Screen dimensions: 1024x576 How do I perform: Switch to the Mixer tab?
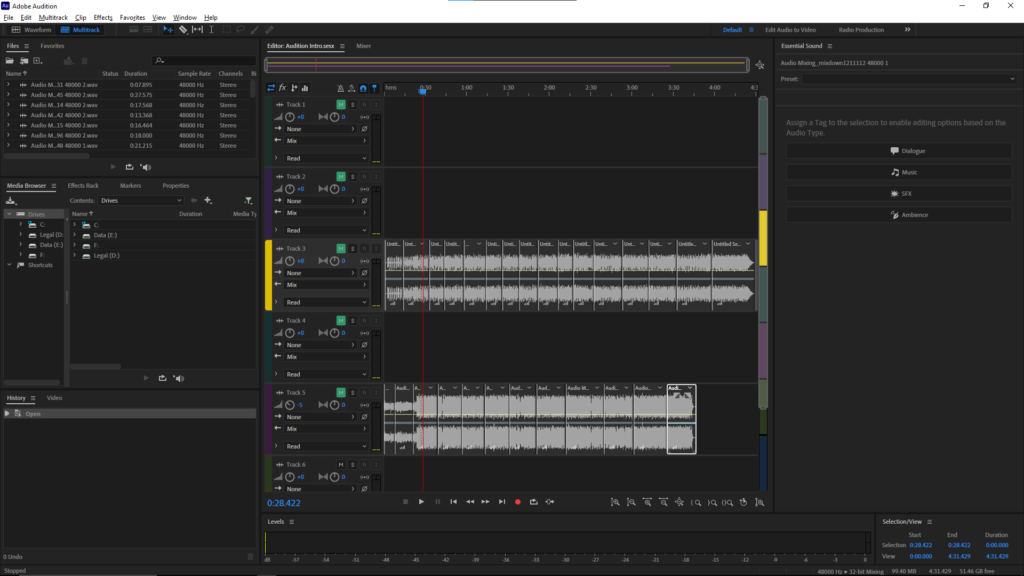point(363,46)
